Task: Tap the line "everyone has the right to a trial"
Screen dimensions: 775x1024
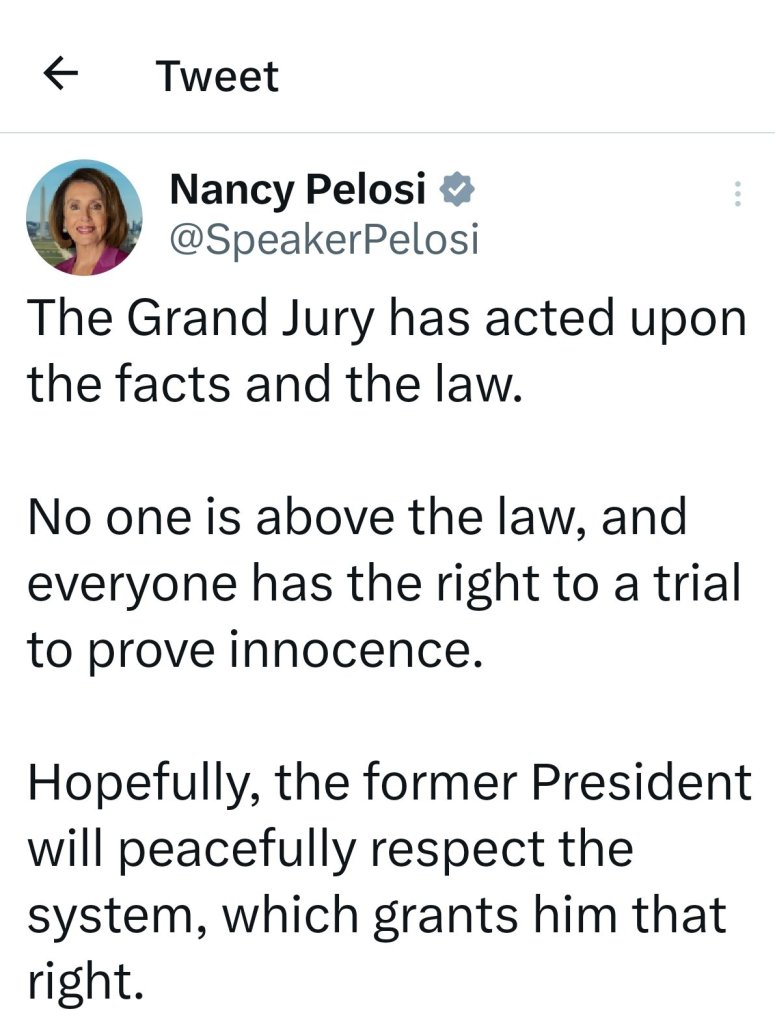Action: pos(384,583)
